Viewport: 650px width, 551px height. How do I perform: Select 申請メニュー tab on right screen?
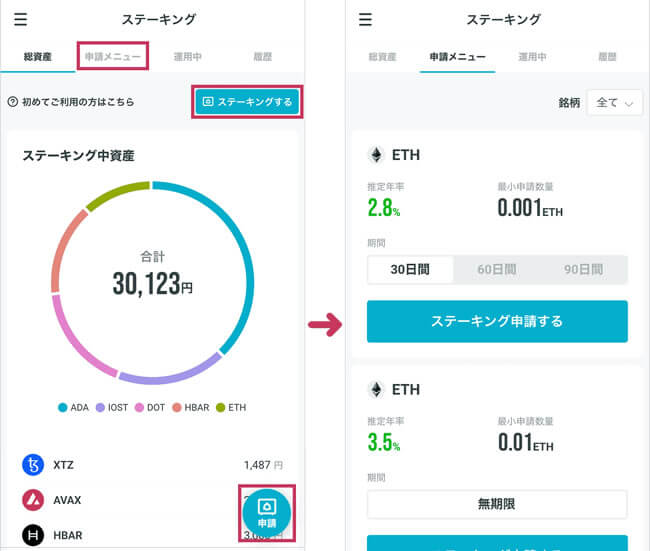pyautogui.click(x=458, y=57)
